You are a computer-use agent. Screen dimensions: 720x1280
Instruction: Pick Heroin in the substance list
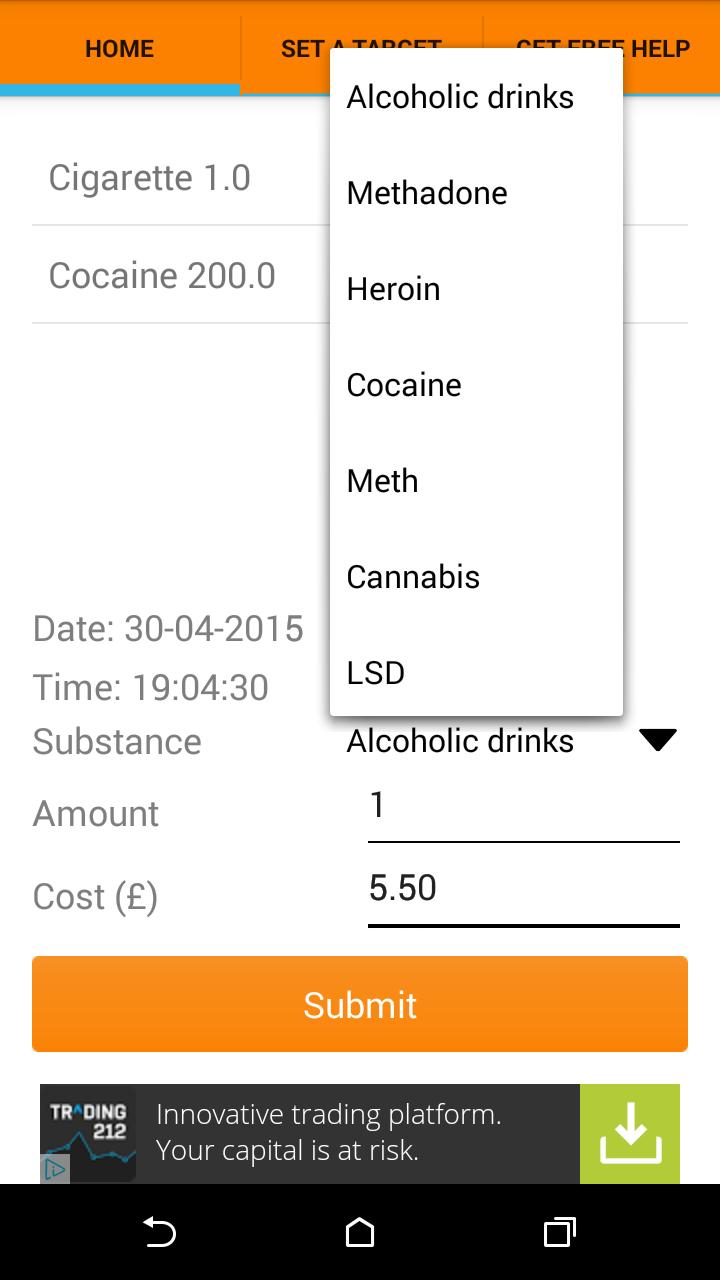pos(476,289)
